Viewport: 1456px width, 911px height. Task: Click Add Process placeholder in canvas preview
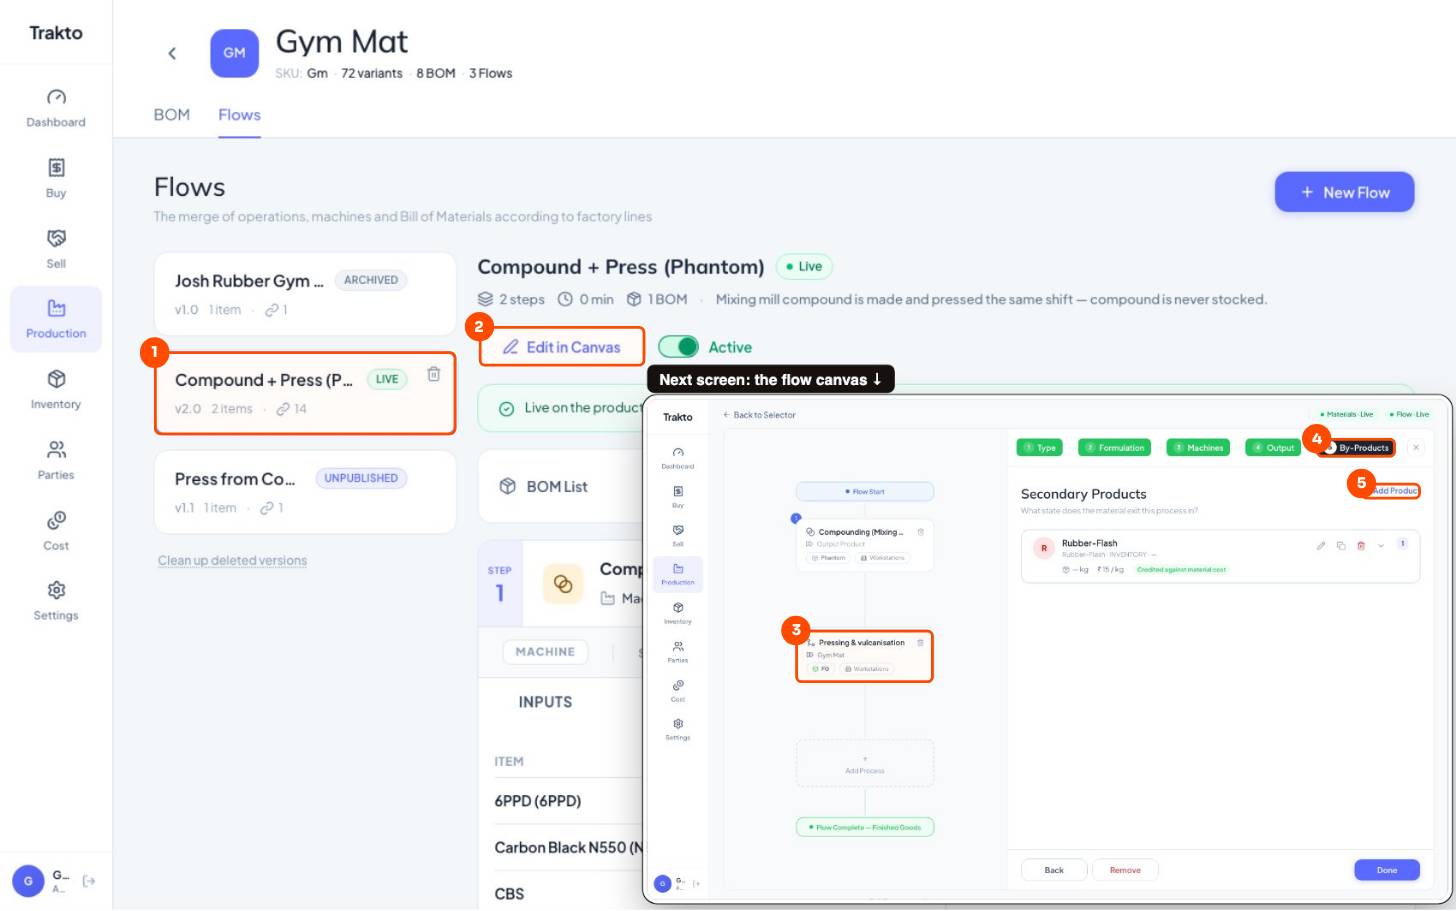click(865, 764)
